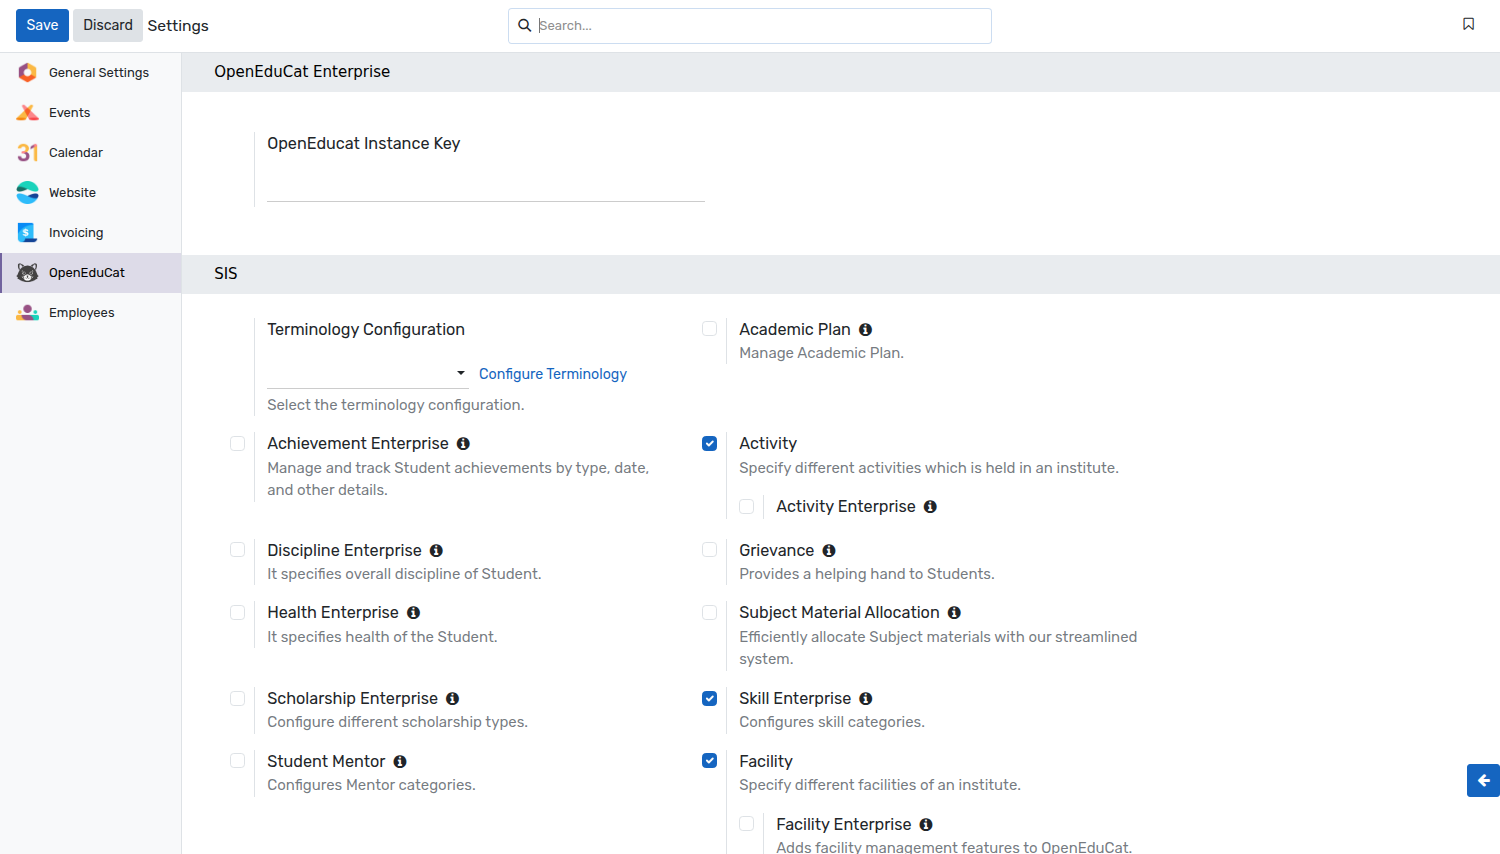The image size is (1500, 854).
Task: Enable the Student Mentor checkbox
Action: pyautogui.click(x=238, y=761)
